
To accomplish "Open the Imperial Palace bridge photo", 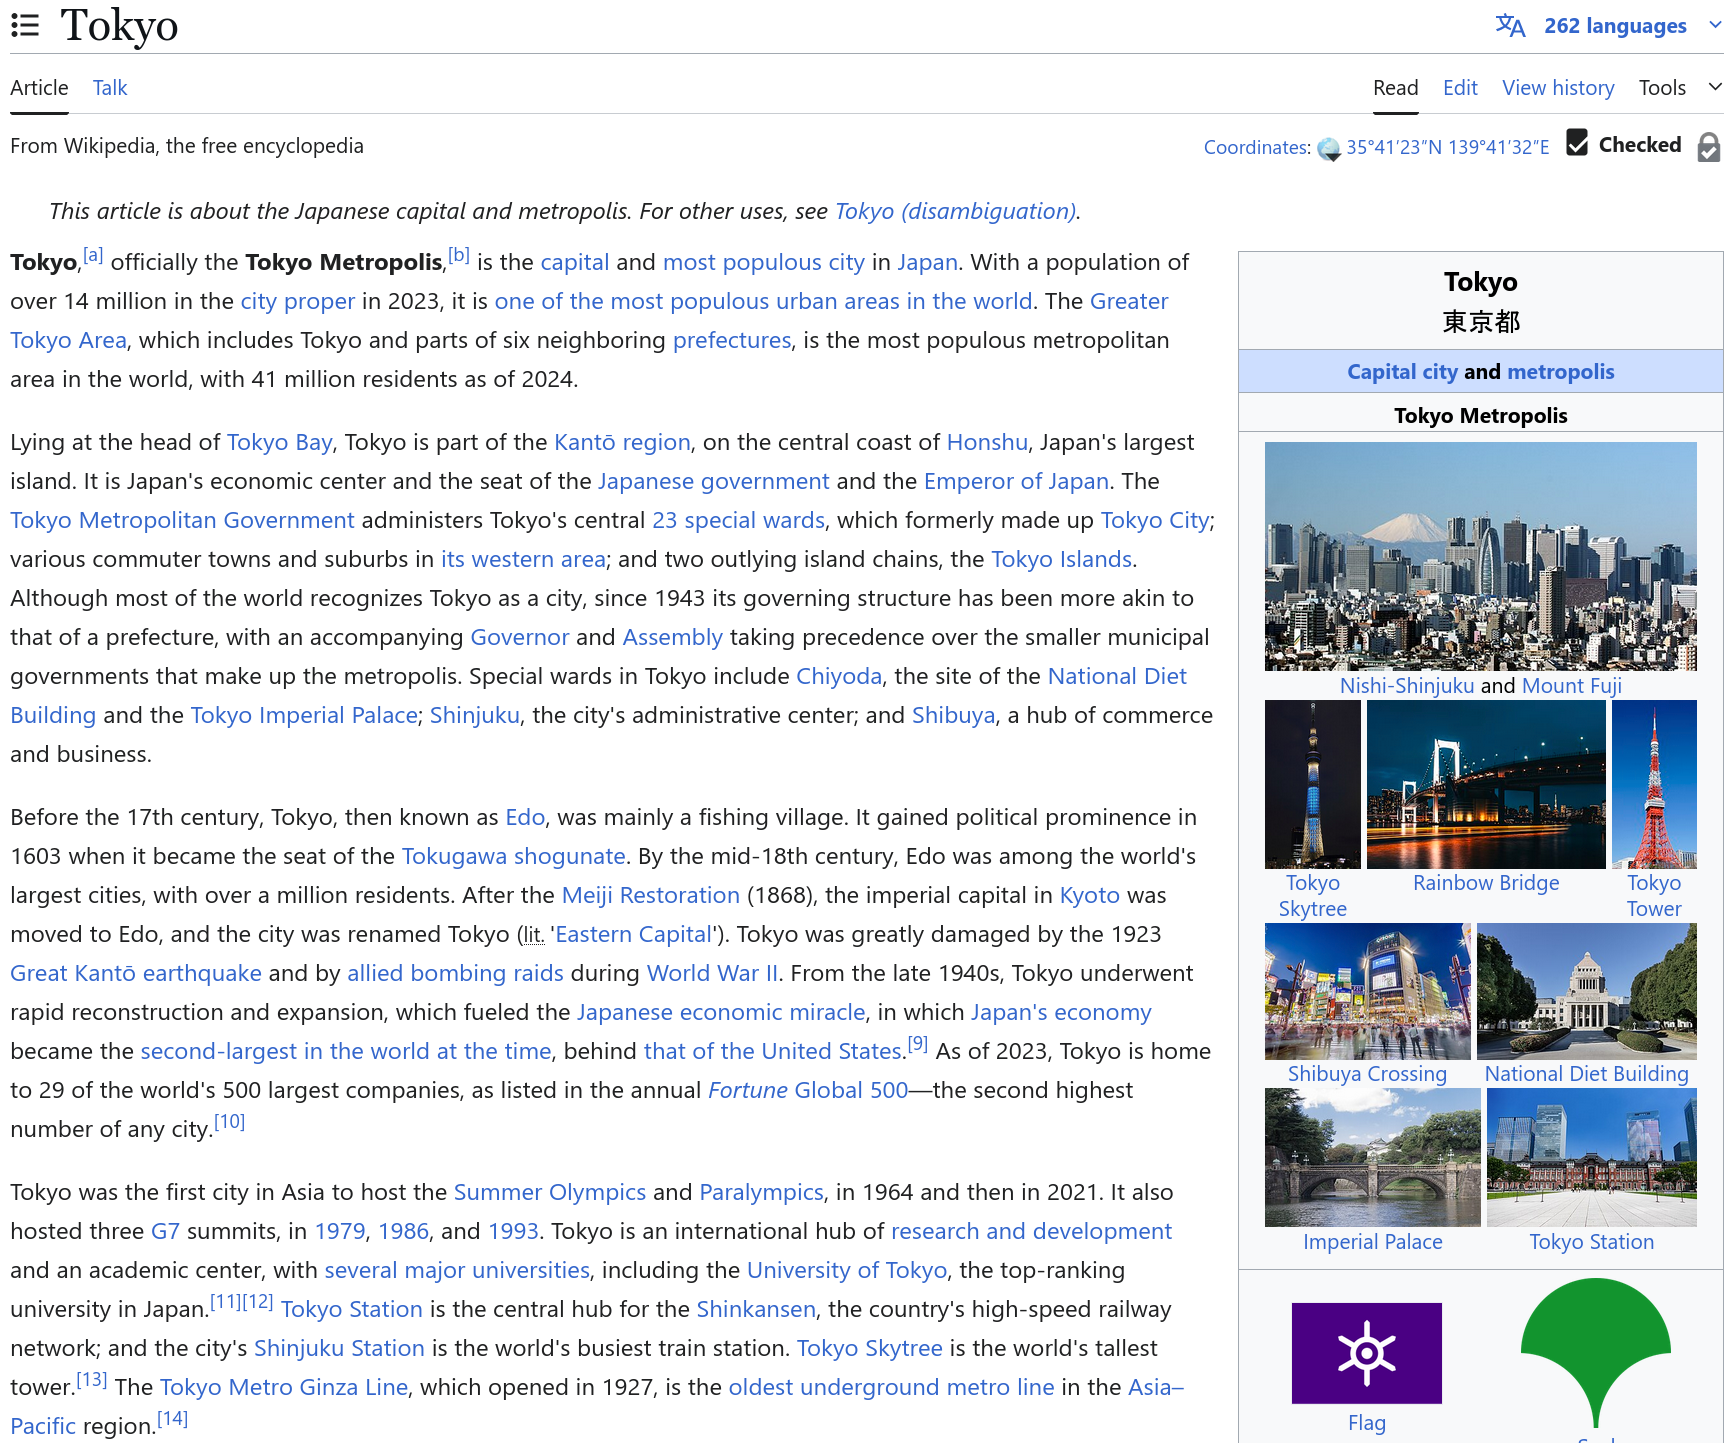I will [x=1372, y=1157].
